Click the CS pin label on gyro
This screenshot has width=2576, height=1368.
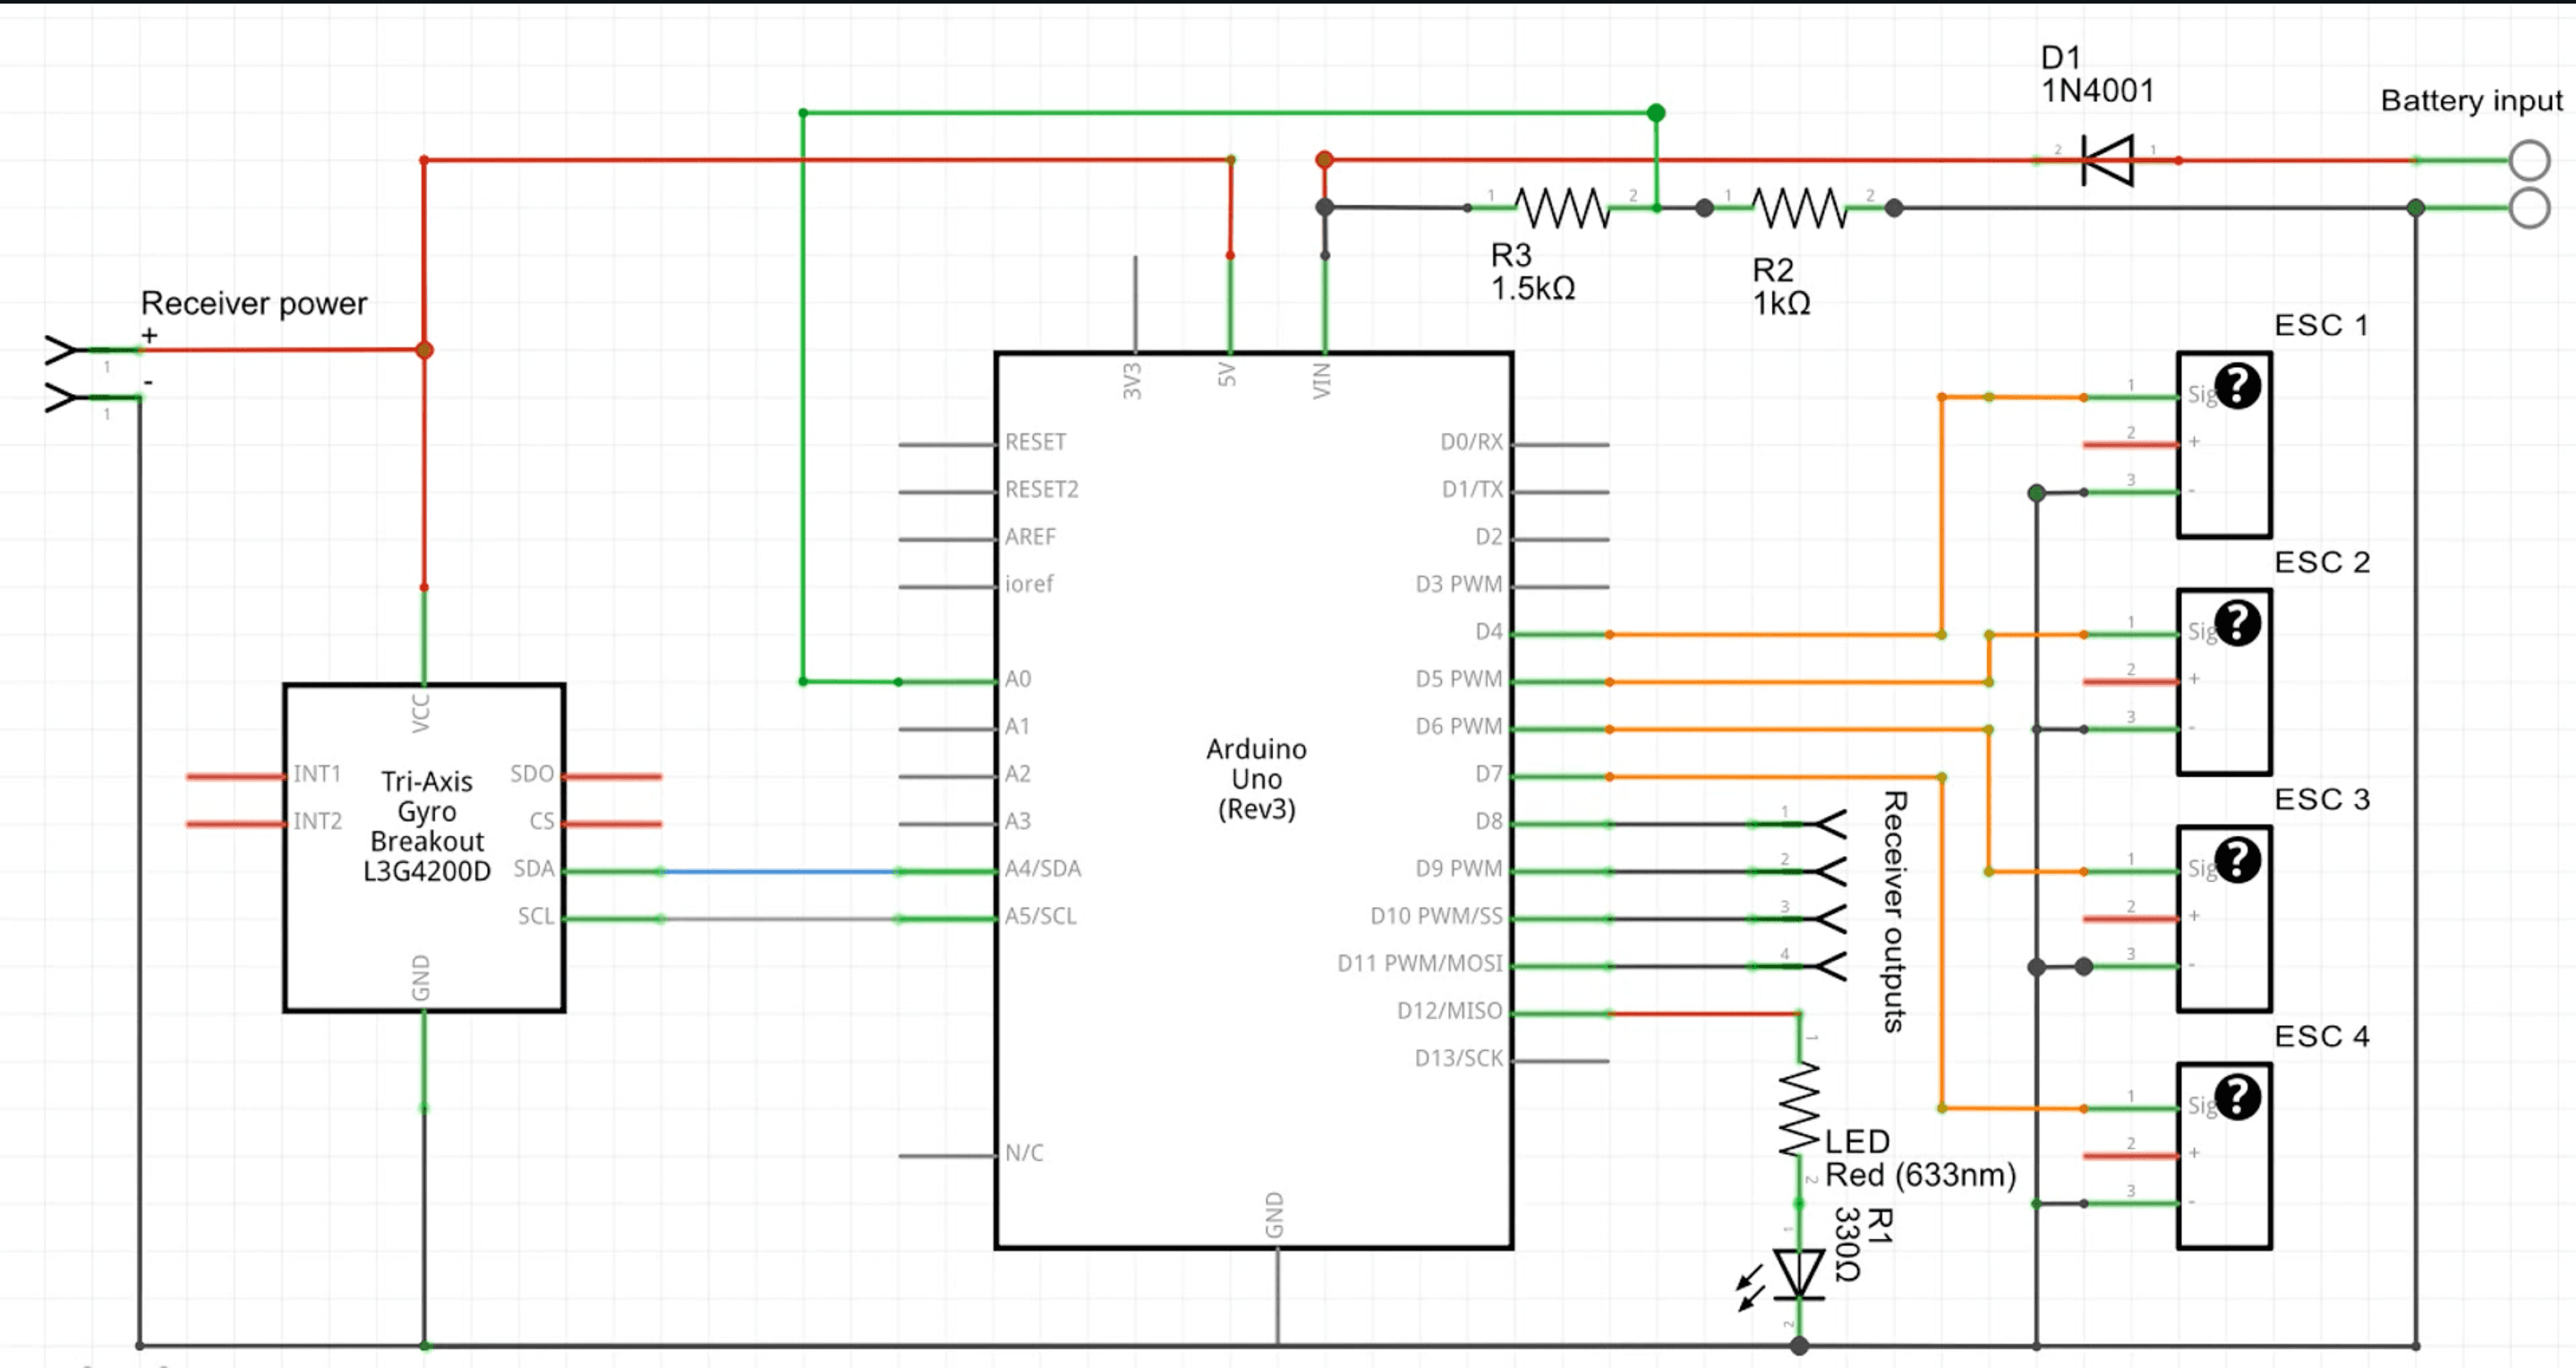tap(542, 822)
